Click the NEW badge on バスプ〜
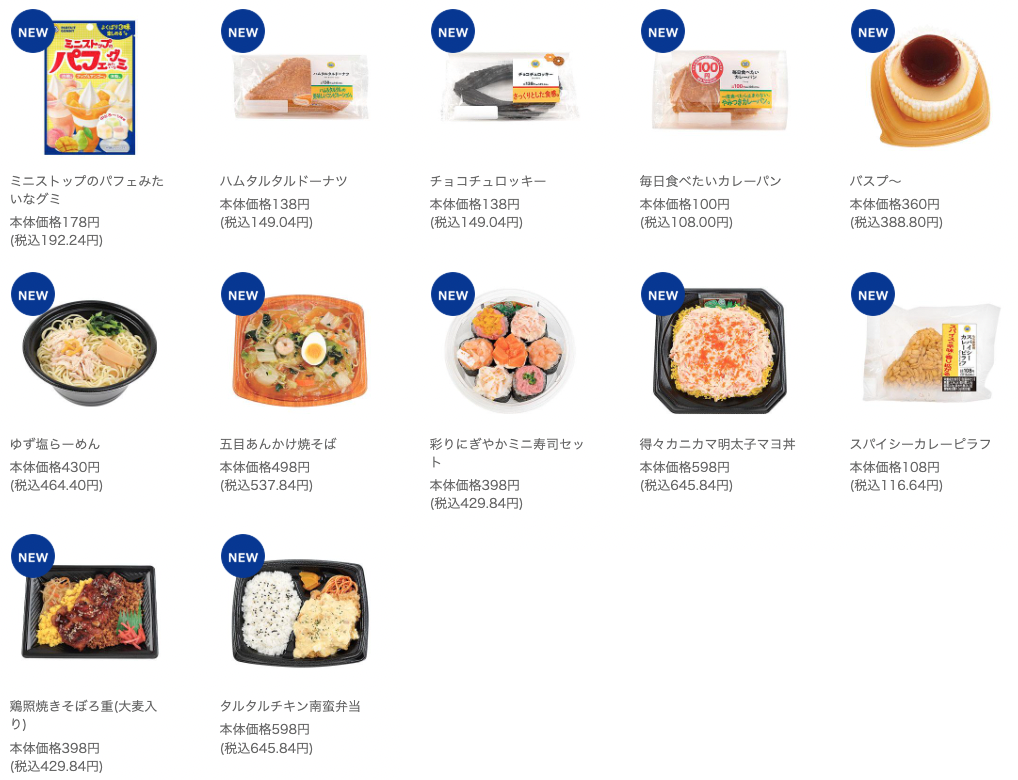This screenshot has height=780, width=1018. (x=873, y=31)
